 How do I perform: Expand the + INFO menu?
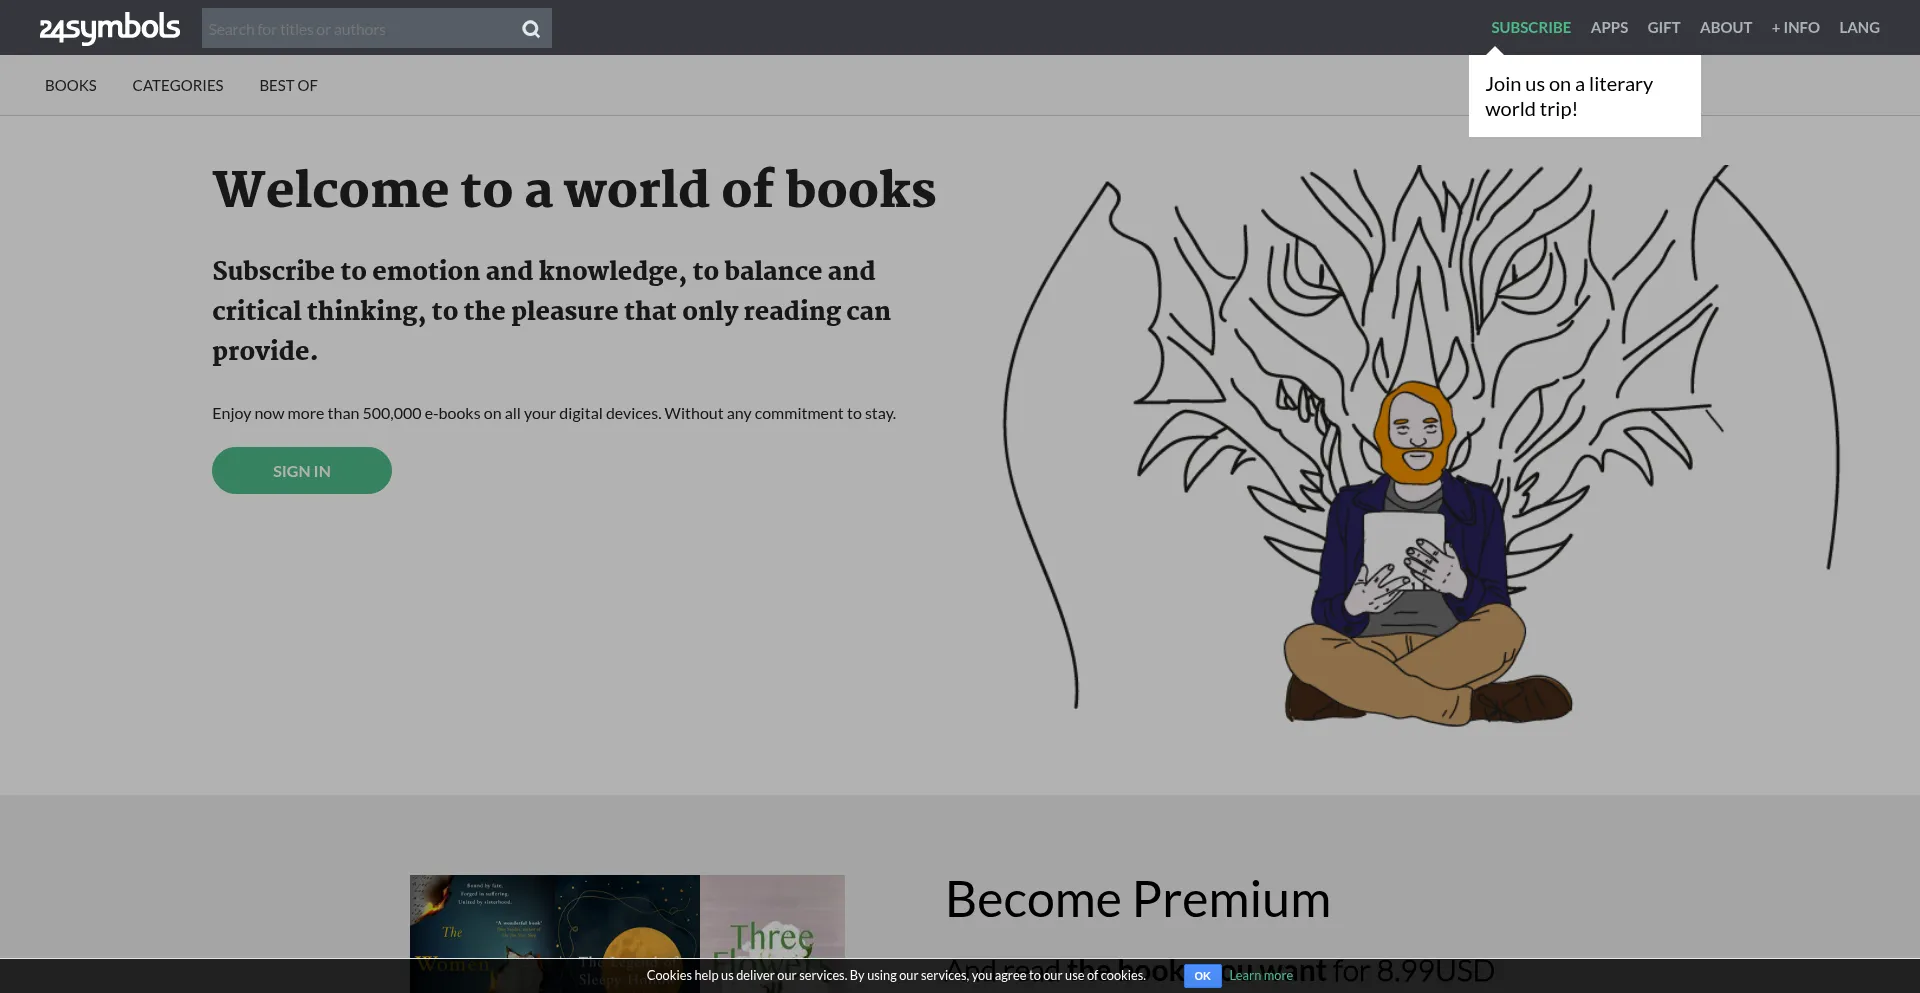(1796, 27)
